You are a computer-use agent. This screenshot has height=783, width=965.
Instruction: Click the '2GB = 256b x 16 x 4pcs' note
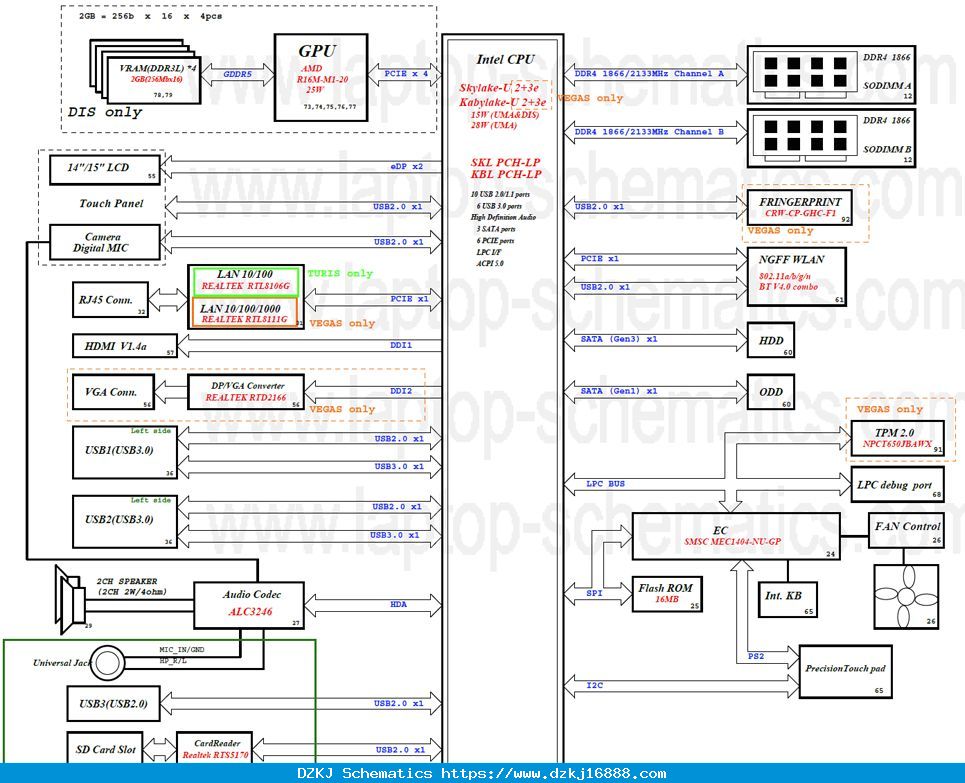(x=150, y=16)
